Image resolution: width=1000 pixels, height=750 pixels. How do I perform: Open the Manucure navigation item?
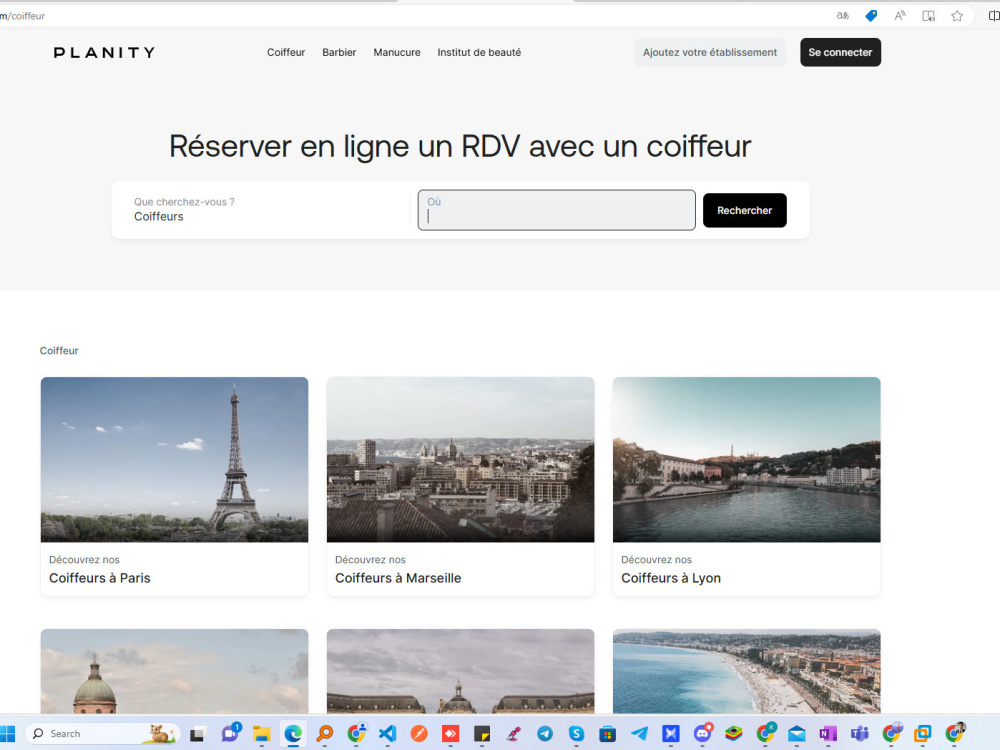[x=397, y=52]
